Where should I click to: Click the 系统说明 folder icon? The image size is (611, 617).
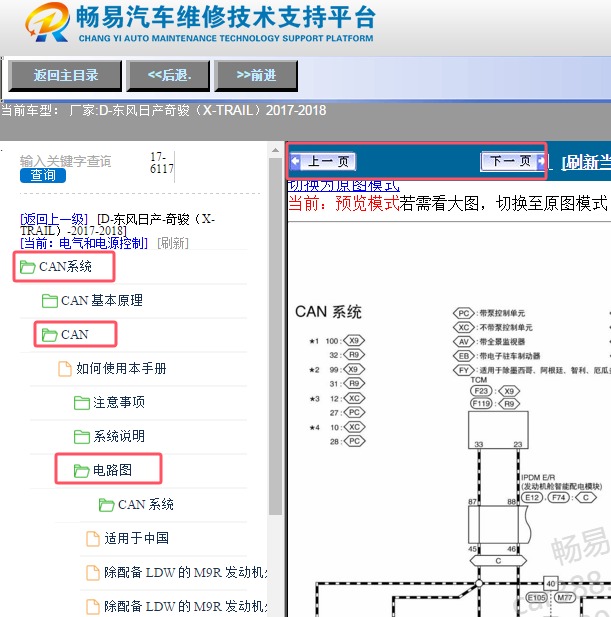coord(82,437)
